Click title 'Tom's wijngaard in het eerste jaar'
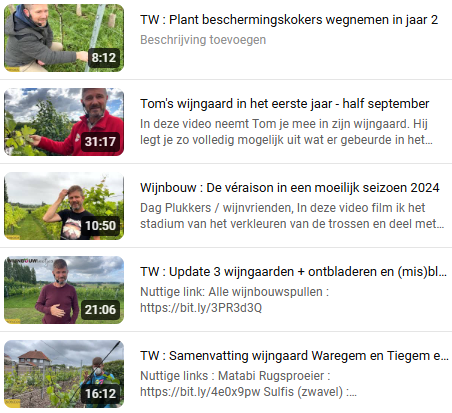452x413 pixels. [284, 104]
